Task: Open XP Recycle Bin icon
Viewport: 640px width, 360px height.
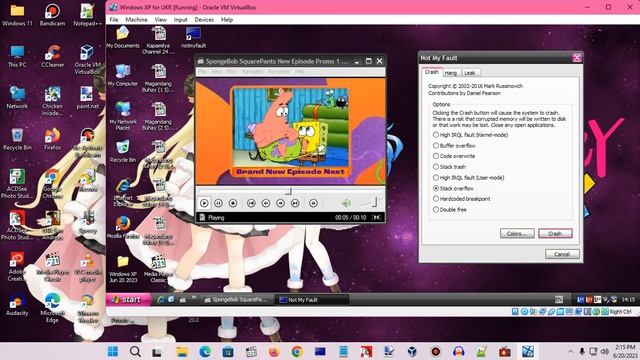Action: [123, 151]
